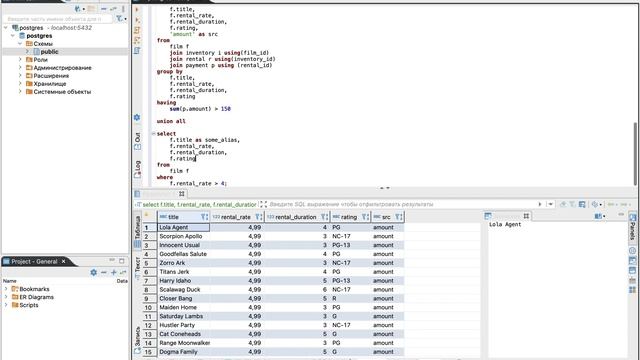Collapse the select statement fold marker
The width and height of the screenshot is (640, 360).
click(x=153, y=133)
